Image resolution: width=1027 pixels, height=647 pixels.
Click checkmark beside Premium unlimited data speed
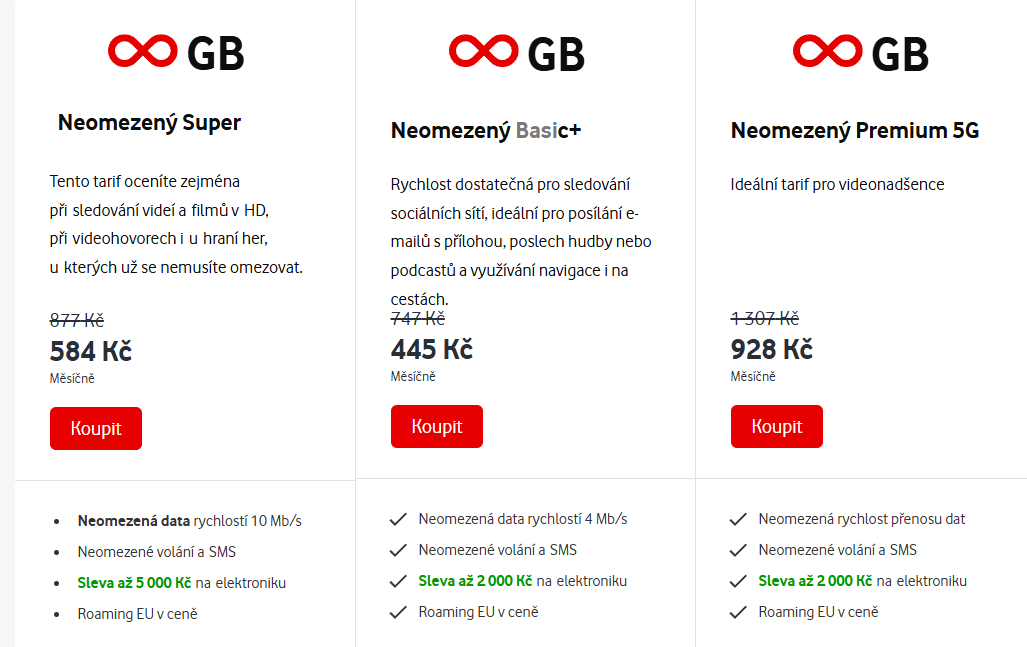pos(739,519)
